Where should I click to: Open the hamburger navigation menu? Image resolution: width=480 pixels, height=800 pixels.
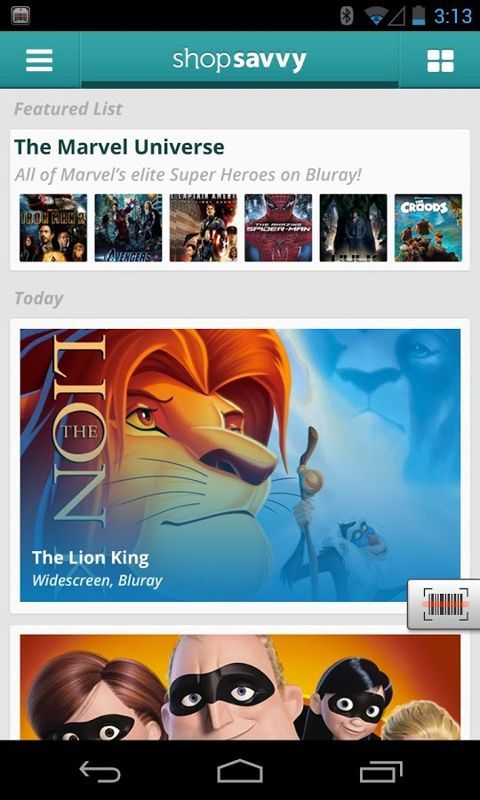point(39,60)
